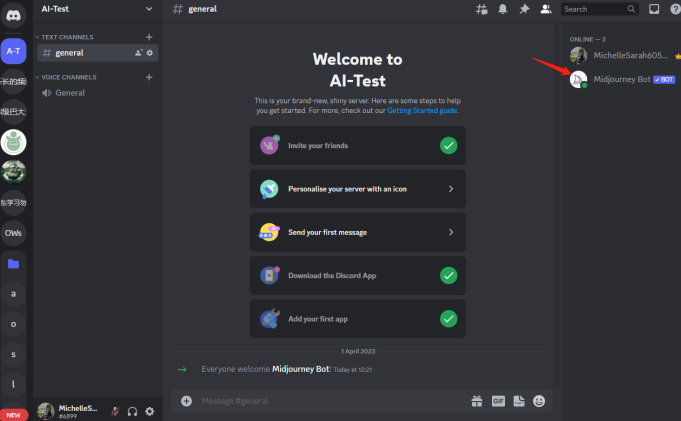
Task: Open Midjourney Bot in member list
Action: tap(622, 79)
